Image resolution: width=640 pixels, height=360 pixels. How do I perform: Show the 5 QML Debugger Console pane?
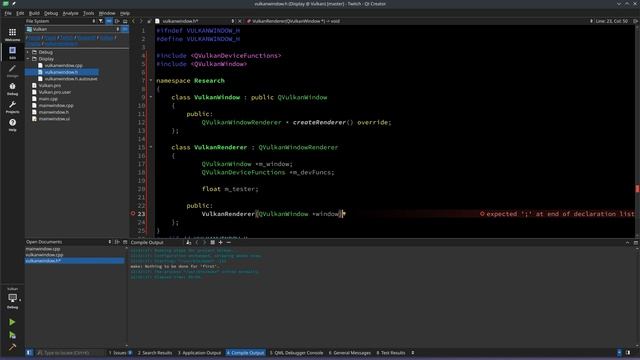pyautogui.click(x=296, y=353)
